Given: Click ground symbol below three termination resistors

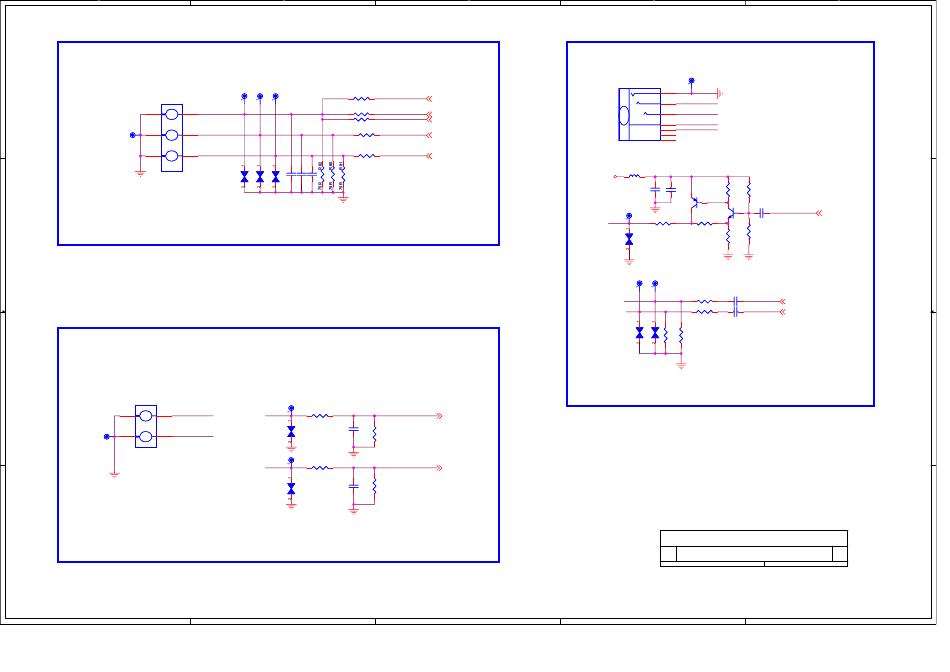Looking at the screenshot, I should [344, 199].
